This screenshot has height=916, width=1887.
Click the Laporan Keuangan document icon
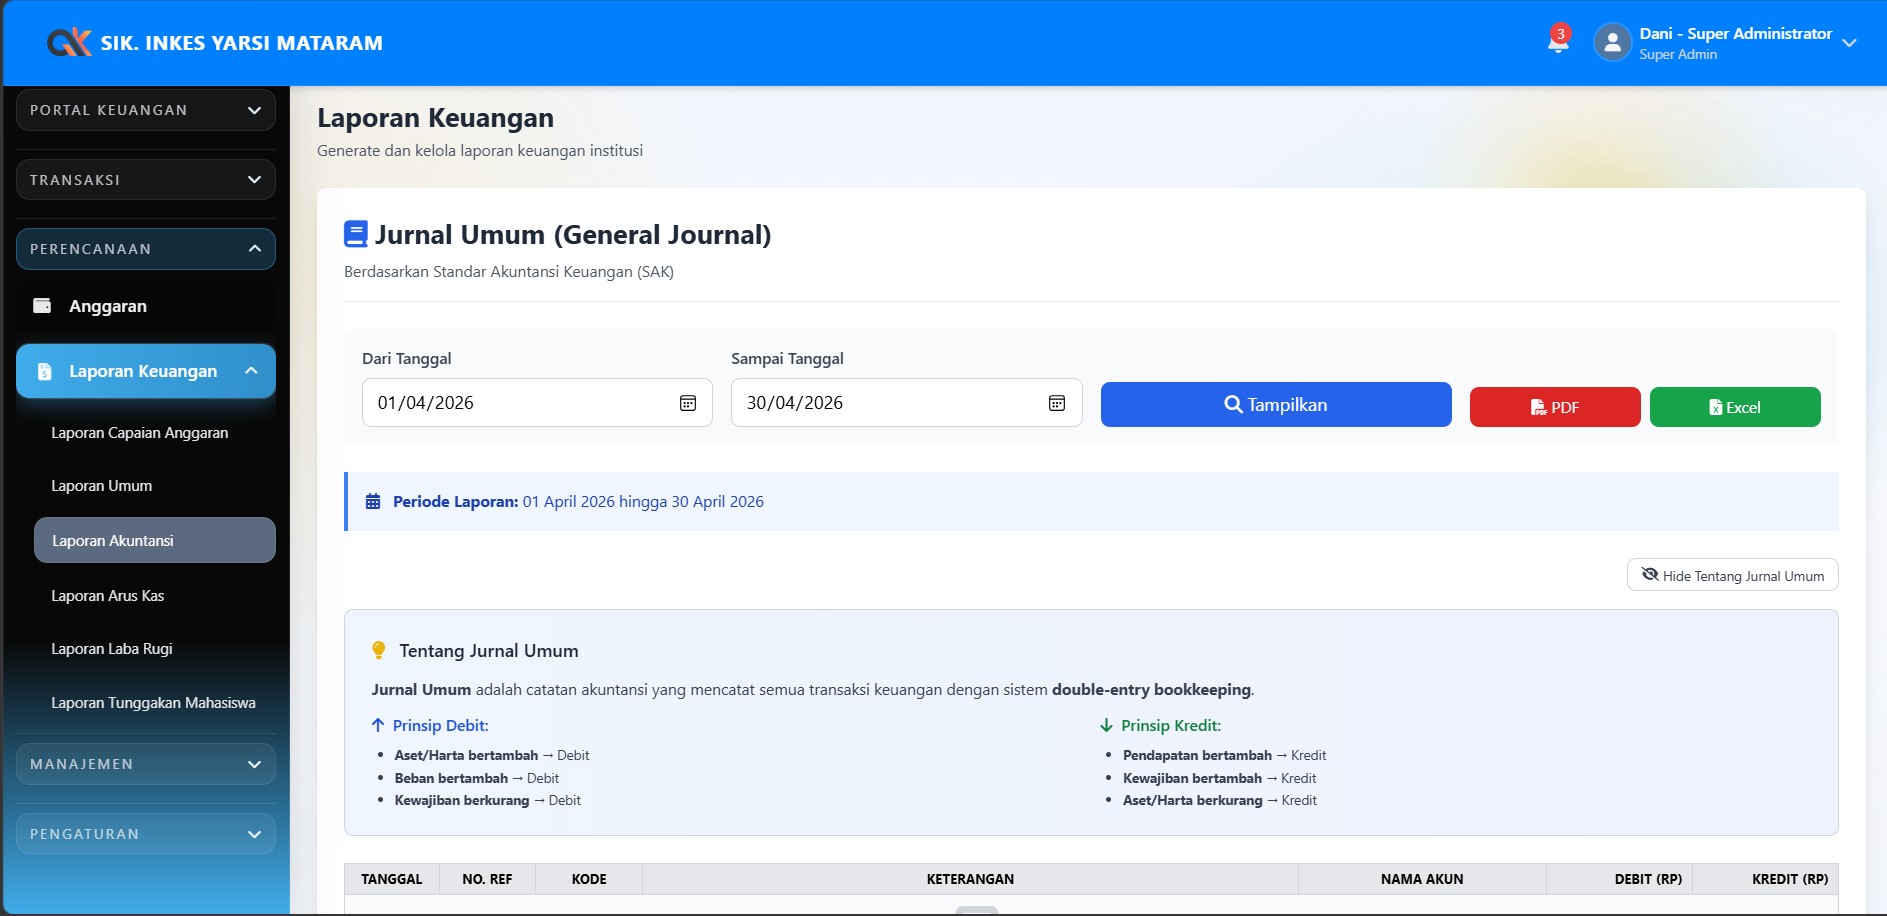pyautogui.click(x=44, y=371)
